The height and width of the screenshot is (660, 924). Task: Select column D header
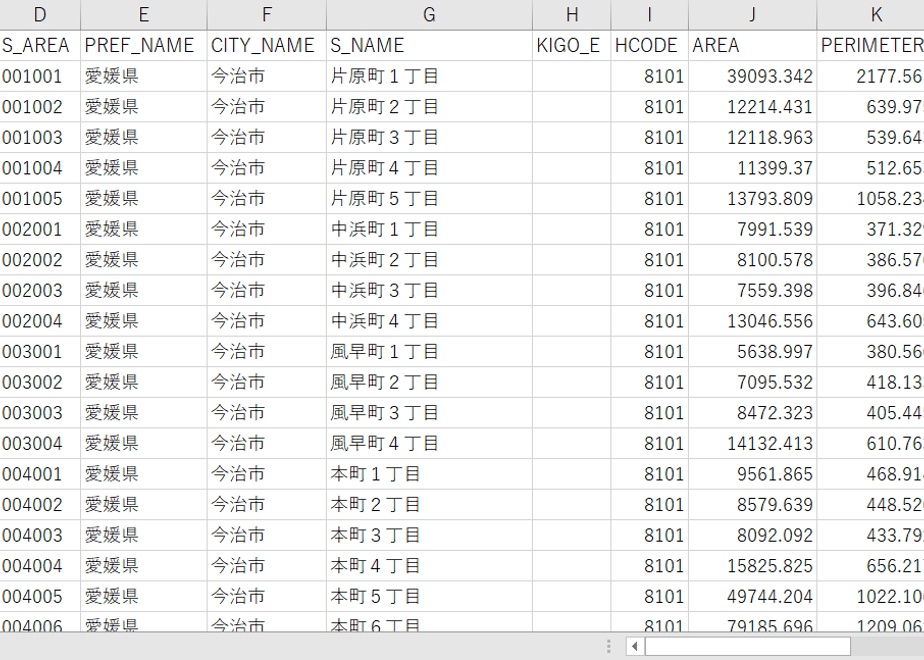(40, 15)
